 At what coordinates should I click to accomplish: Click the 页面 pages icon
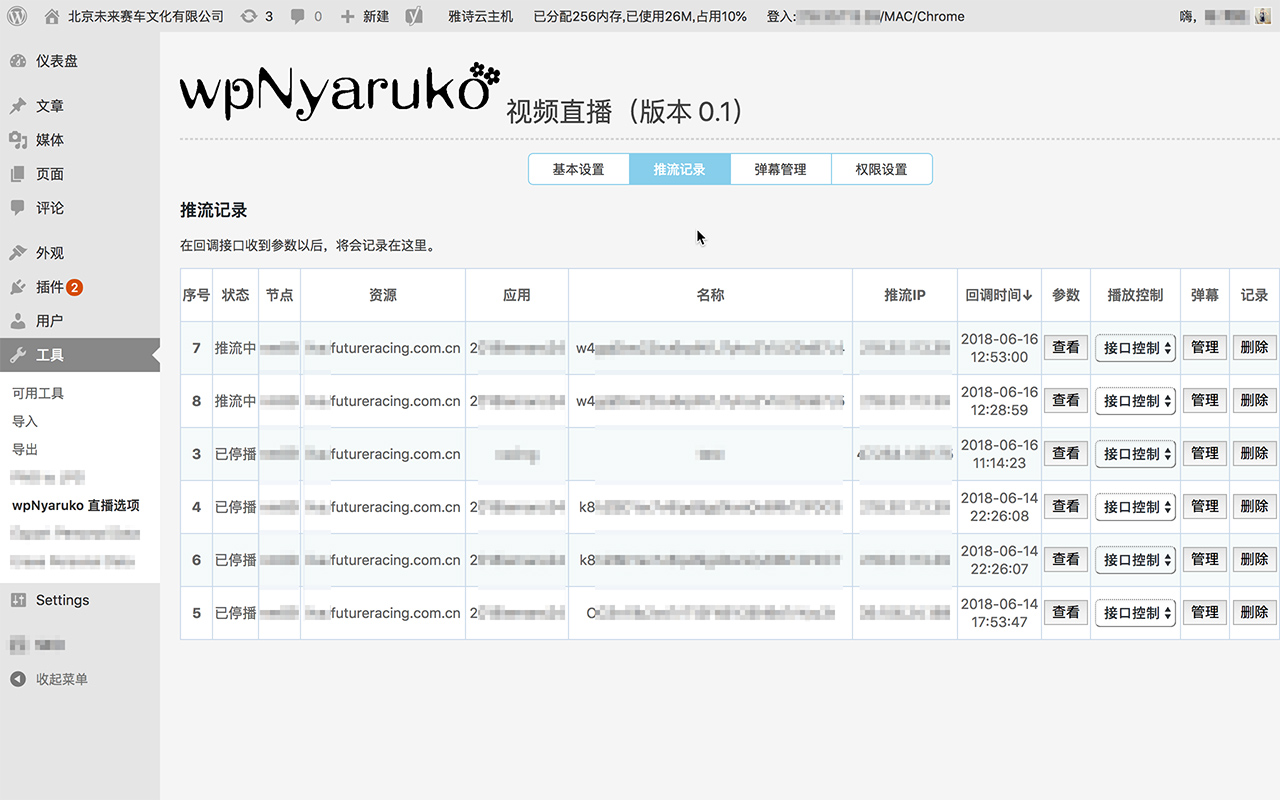click(18, 174)
